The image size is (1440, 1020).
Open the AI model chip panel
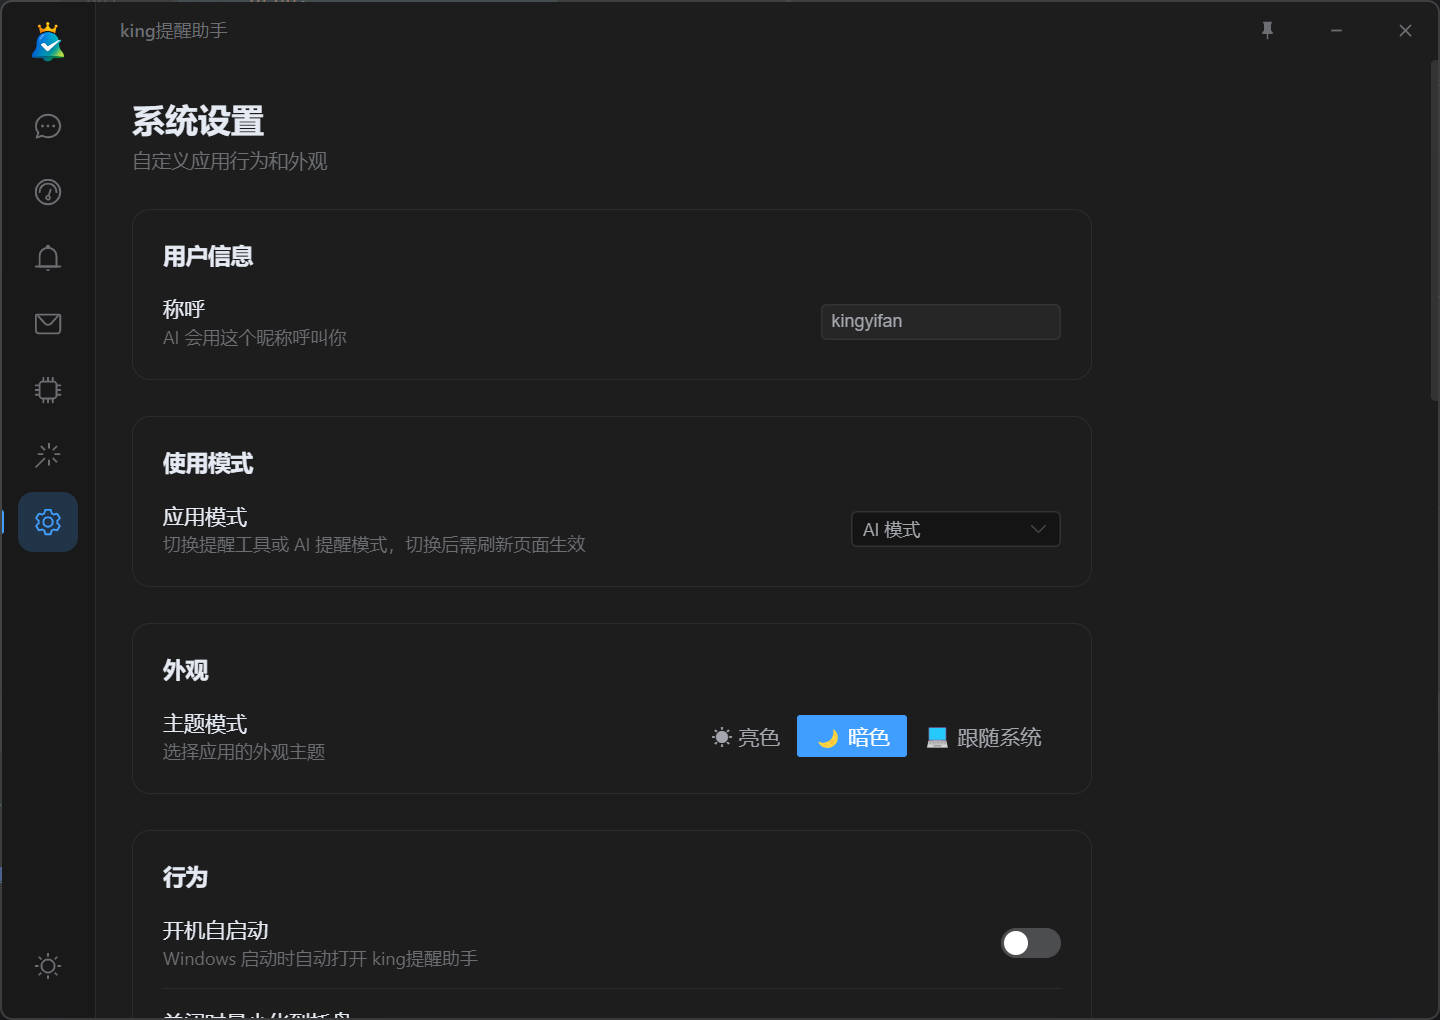click(x=47, y=390)
